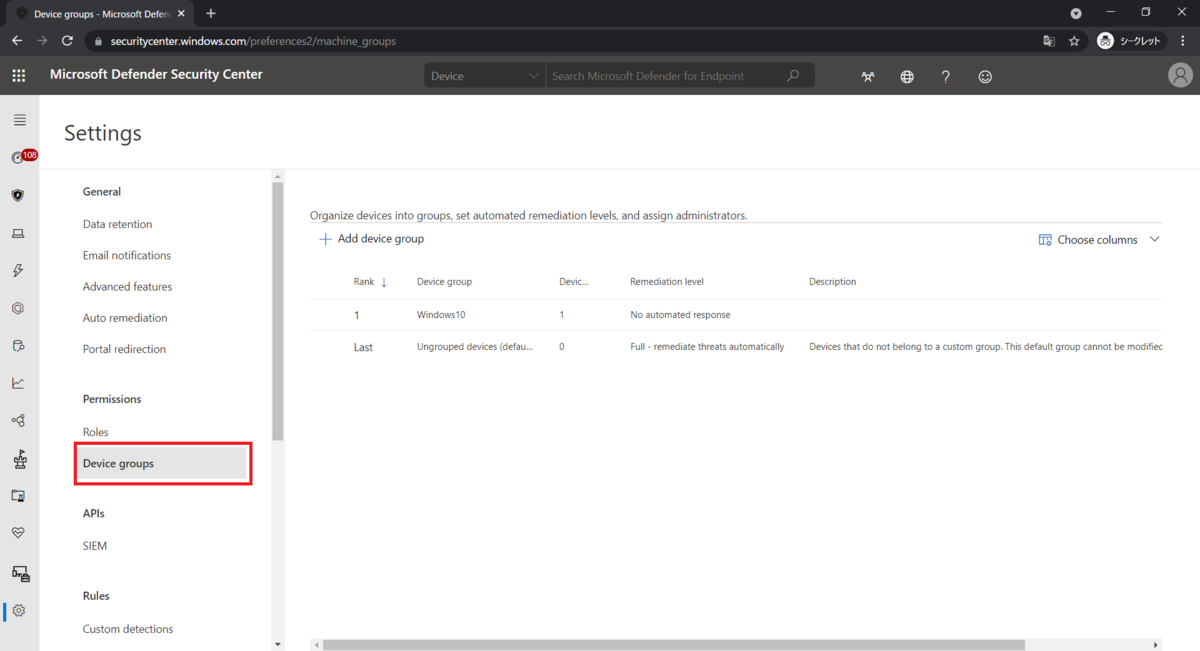The image size is (1200, 651).
Task: Open the Evaluation and tutorials monitor icon
Action: [x=18, y=496]
